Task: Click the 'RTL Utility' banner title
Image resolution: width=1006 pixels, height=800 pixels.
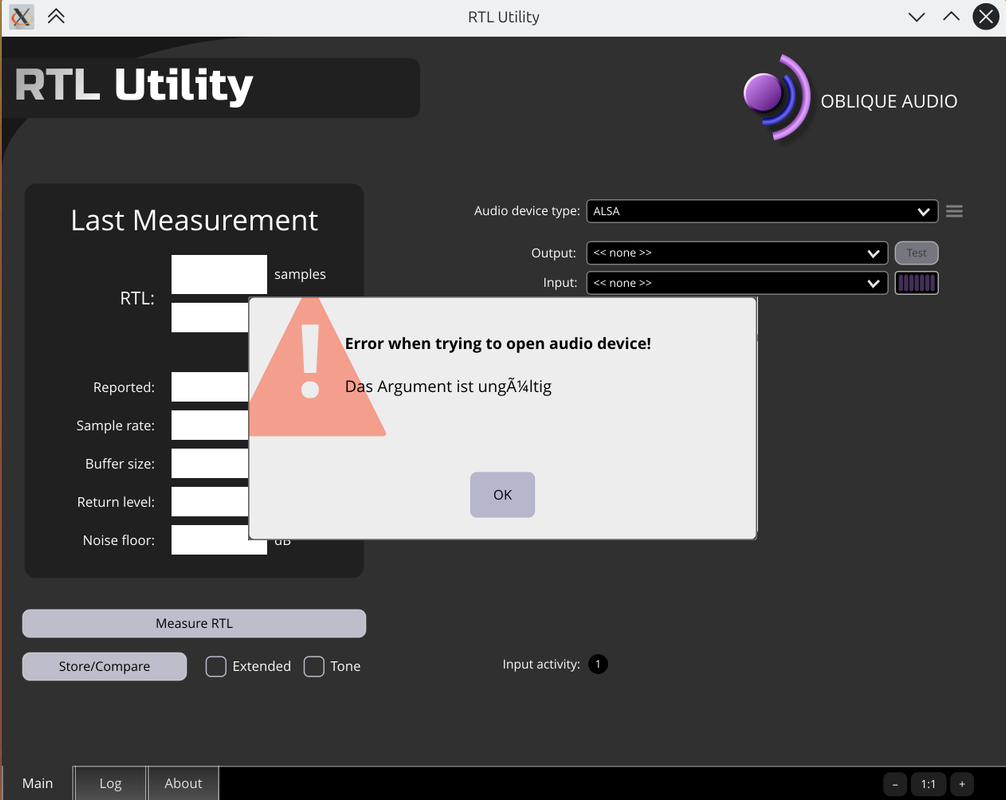Action: [134, 85]
